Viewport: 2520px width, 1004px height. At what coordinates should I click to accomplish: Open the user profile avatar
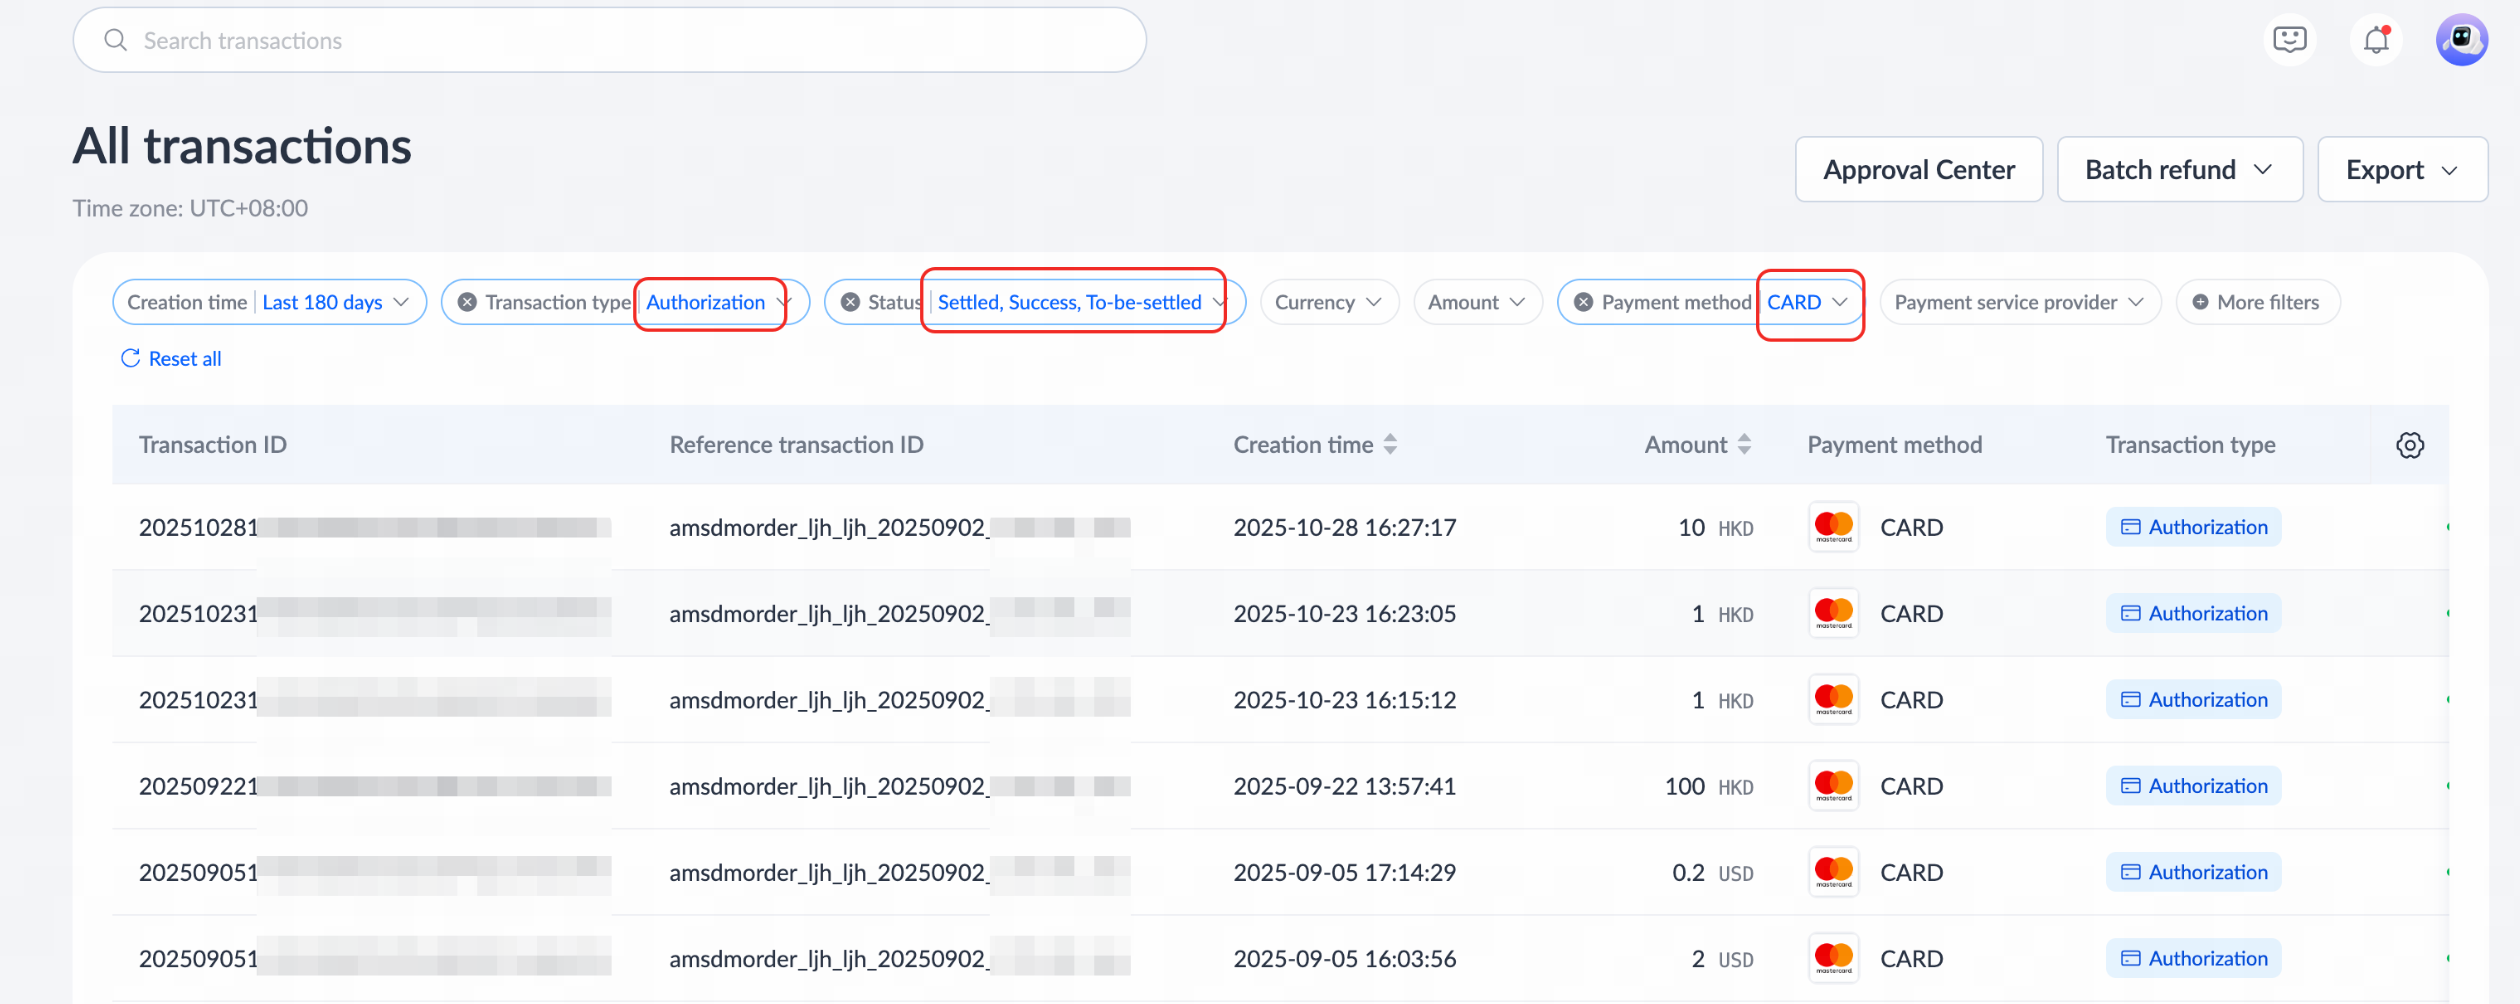point(2462,40)
